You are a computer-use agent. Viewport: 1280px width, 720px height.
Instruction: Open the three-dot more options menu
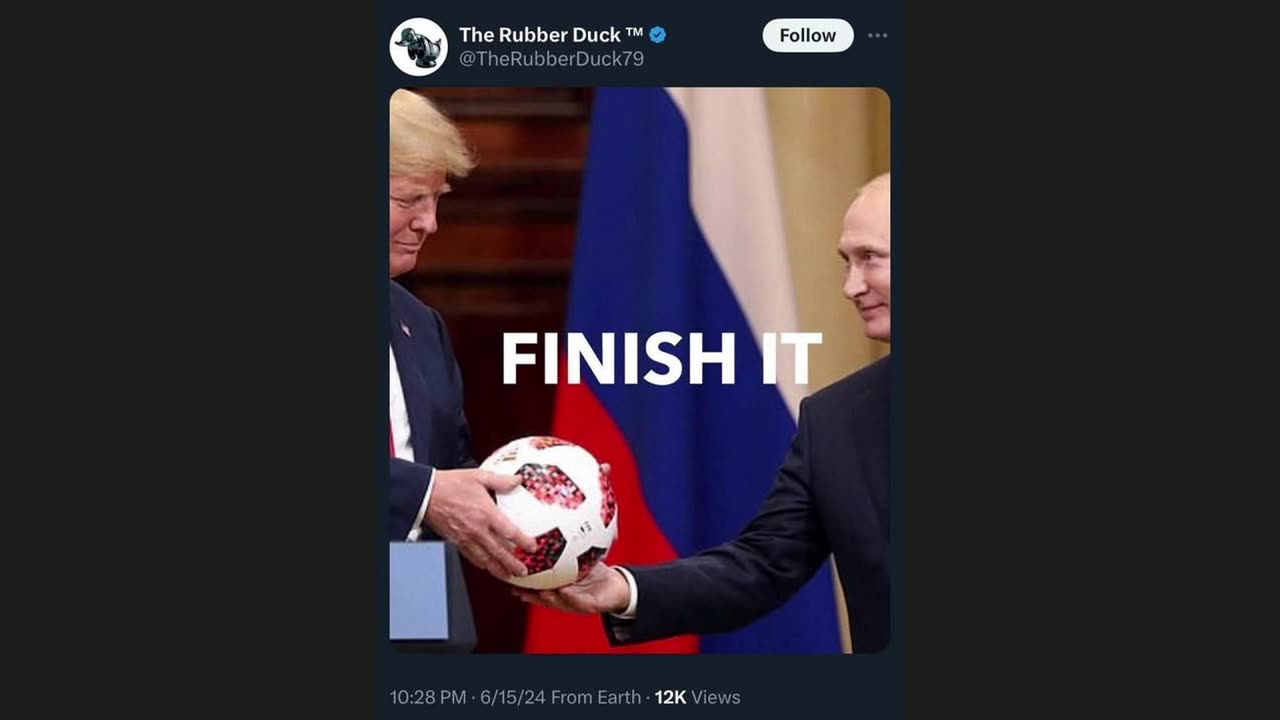pyautogui.click(x=877, y=35)
